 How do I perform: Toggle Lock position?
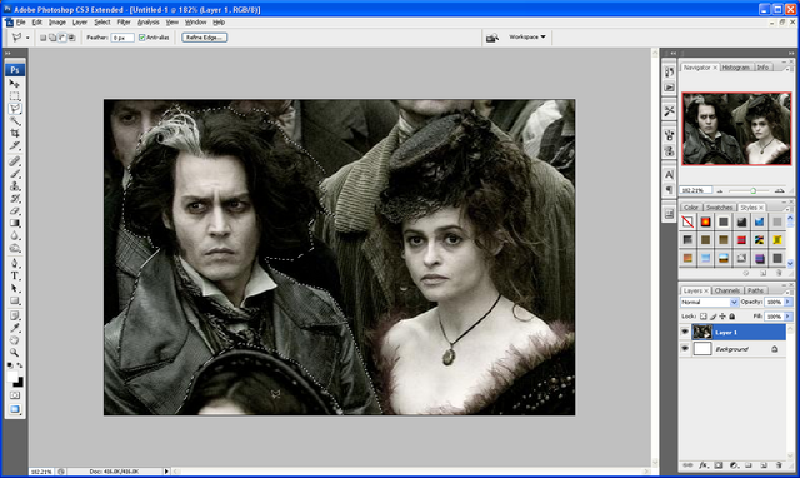pos(722,316)
